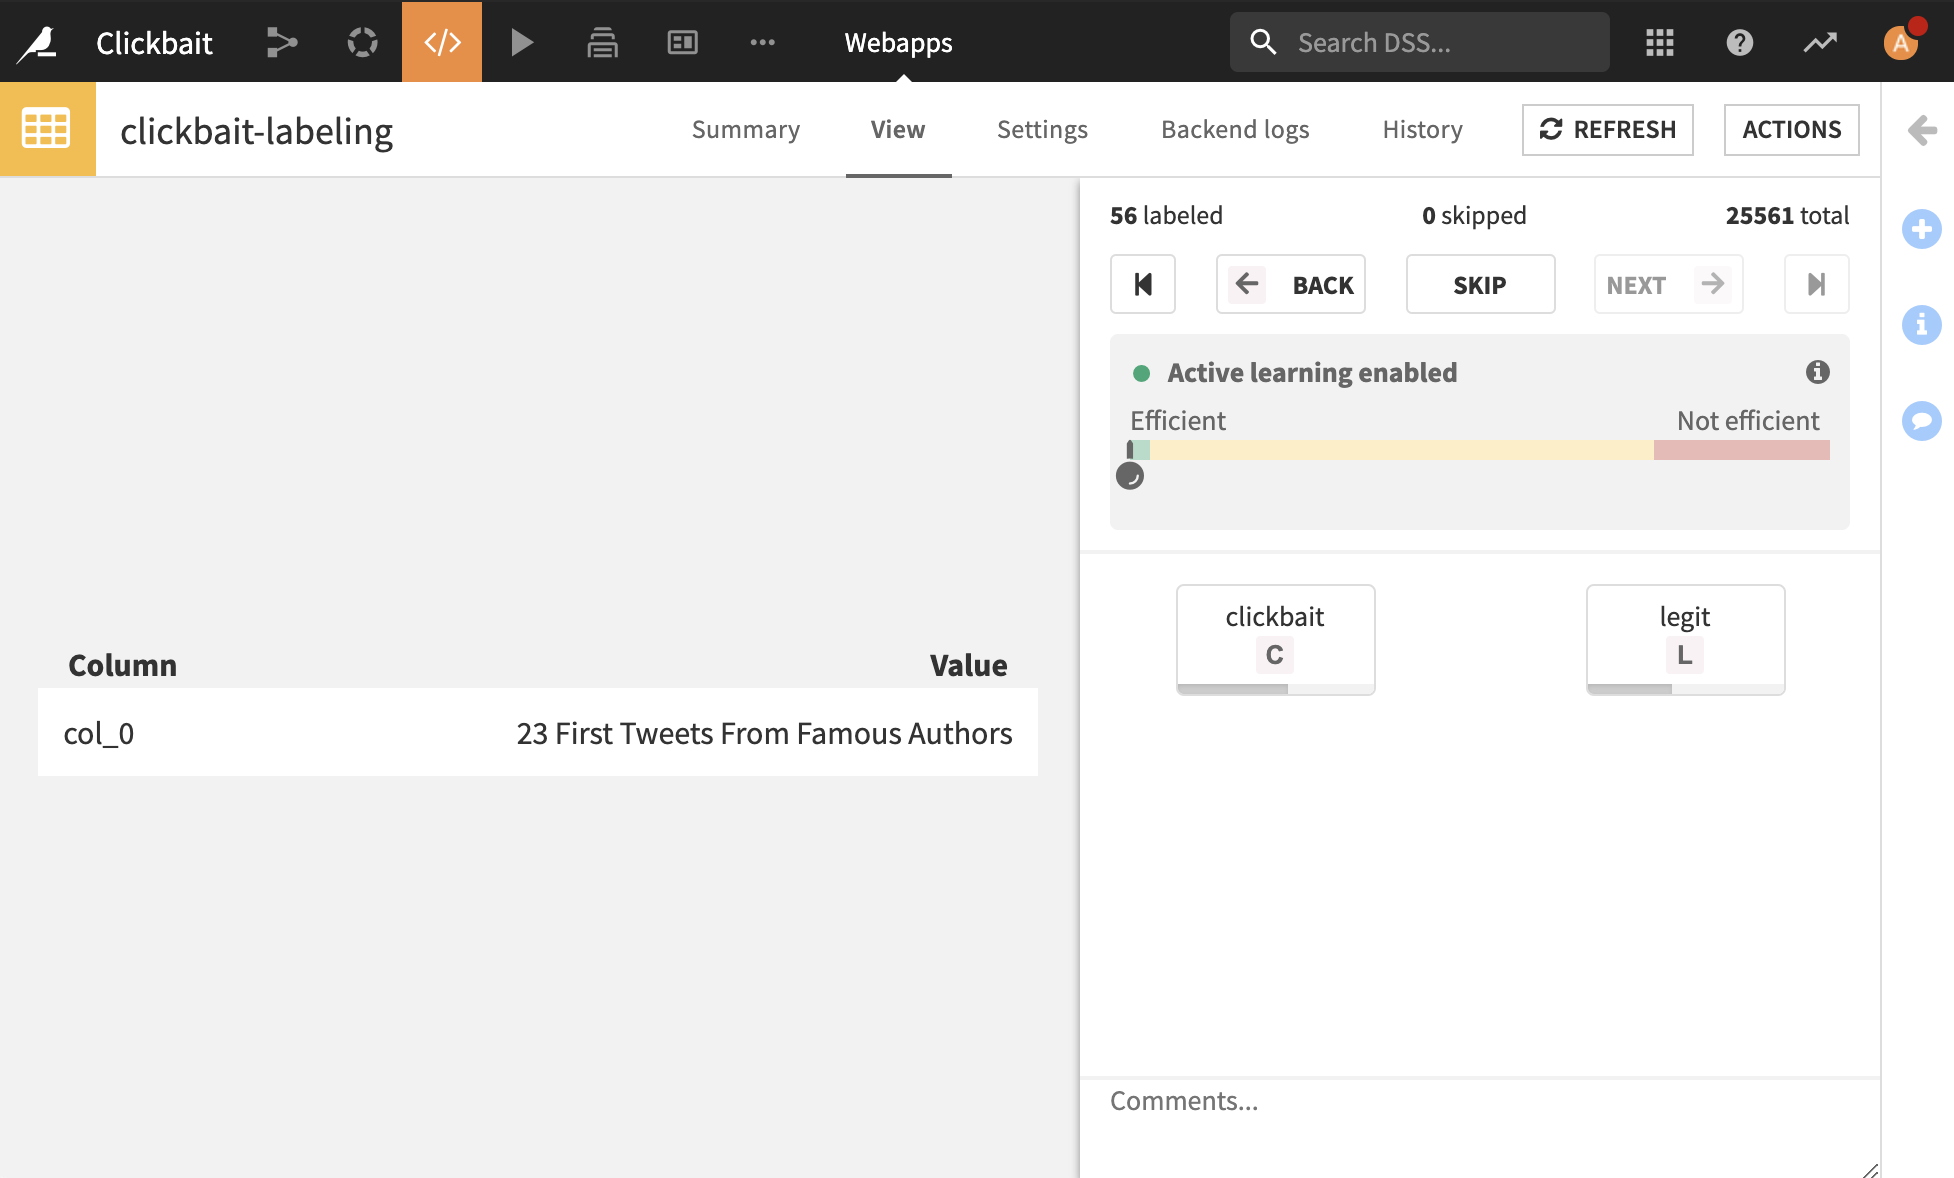
Task: Open the Wiki stack icon
Action: [x=602, y=42]
